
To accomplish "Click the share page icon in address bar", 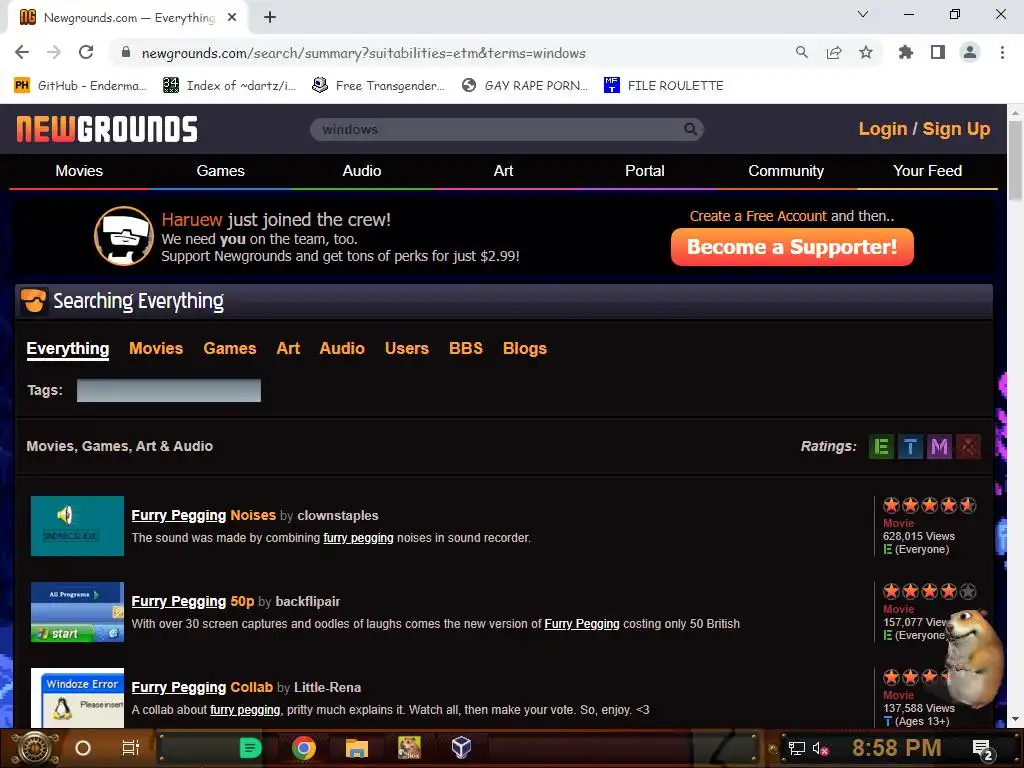I will 833,52.
